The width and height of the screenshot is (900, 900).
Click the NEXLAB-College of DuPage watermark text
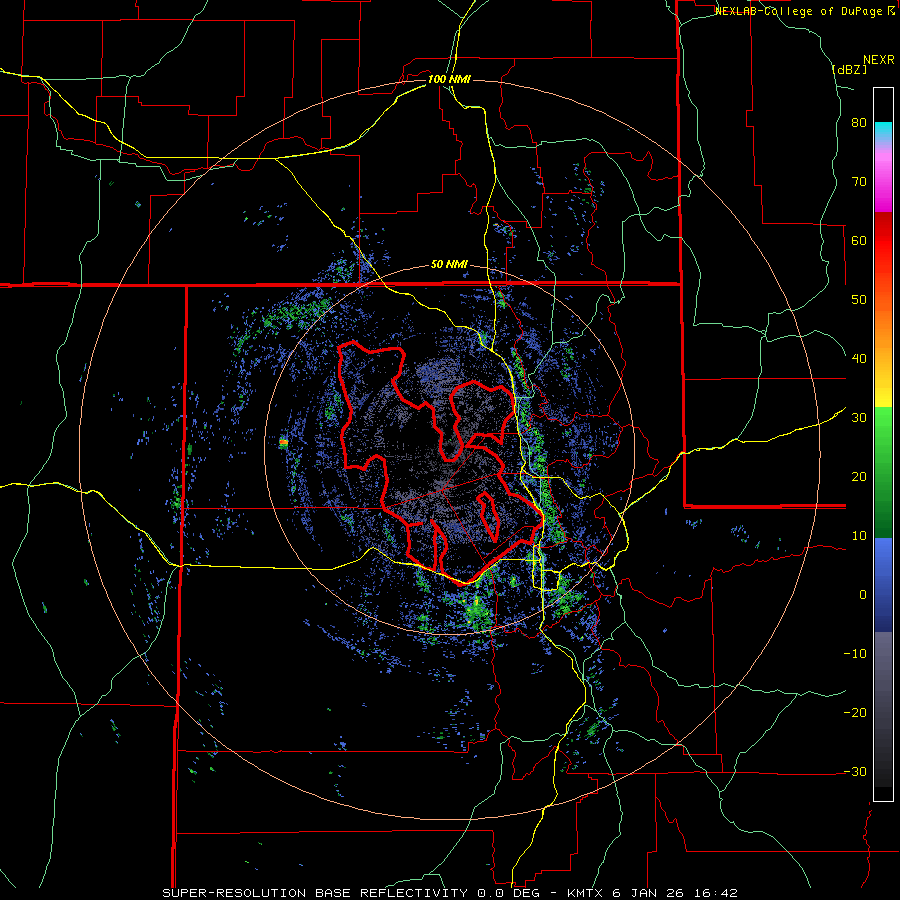pyautogui.click(x=805, y=11)
